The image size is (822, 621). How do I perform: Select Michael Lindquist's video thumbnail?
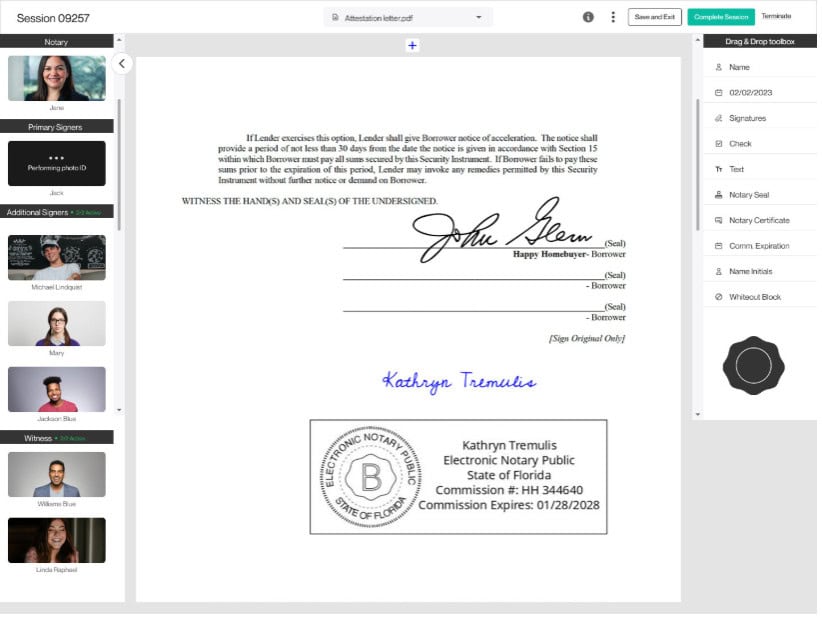(x=57, y=258)
